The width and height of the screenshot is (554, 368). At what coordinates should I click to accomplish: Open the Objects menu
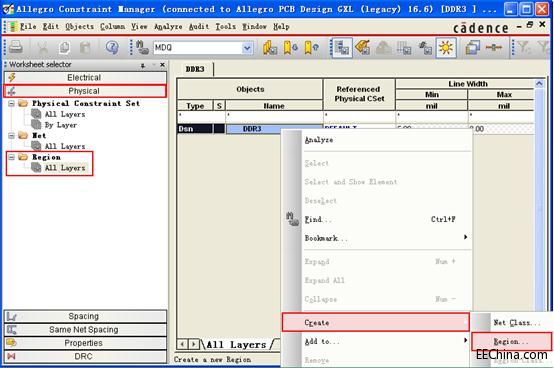[79, 26]
